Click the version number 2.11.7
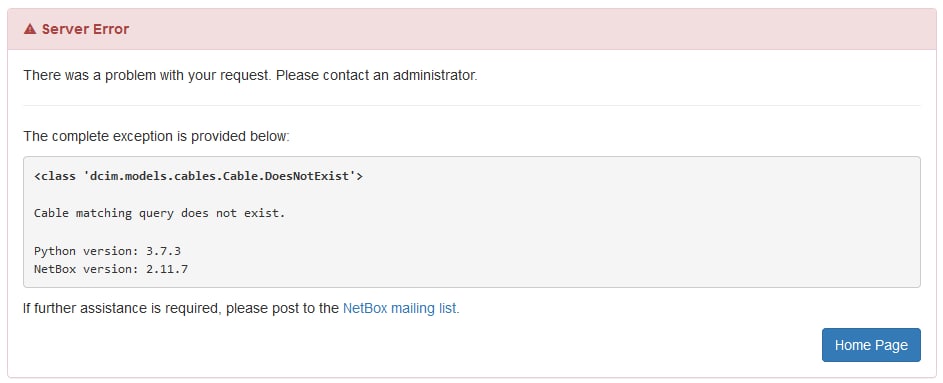This screenshot has height=383, width=943. pos(167,269)
